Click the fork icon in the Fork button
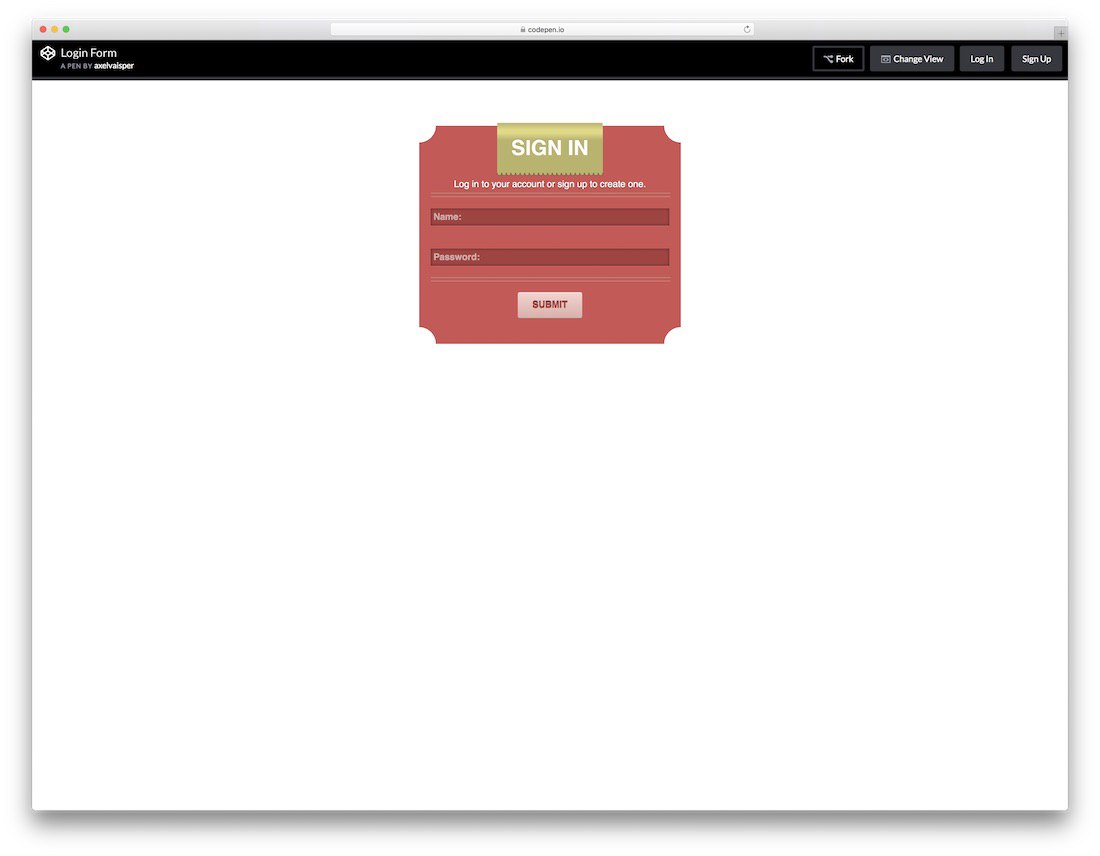1100x856 pixels. pyautogui.click(x=828, y=59)
